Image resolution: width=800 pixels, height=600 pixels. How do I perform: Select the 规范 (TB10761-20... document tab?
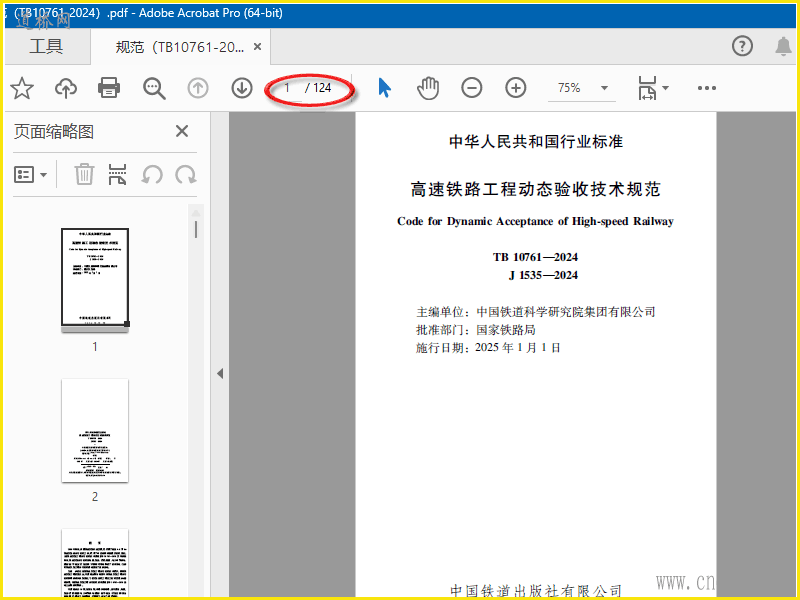point(180,47)
